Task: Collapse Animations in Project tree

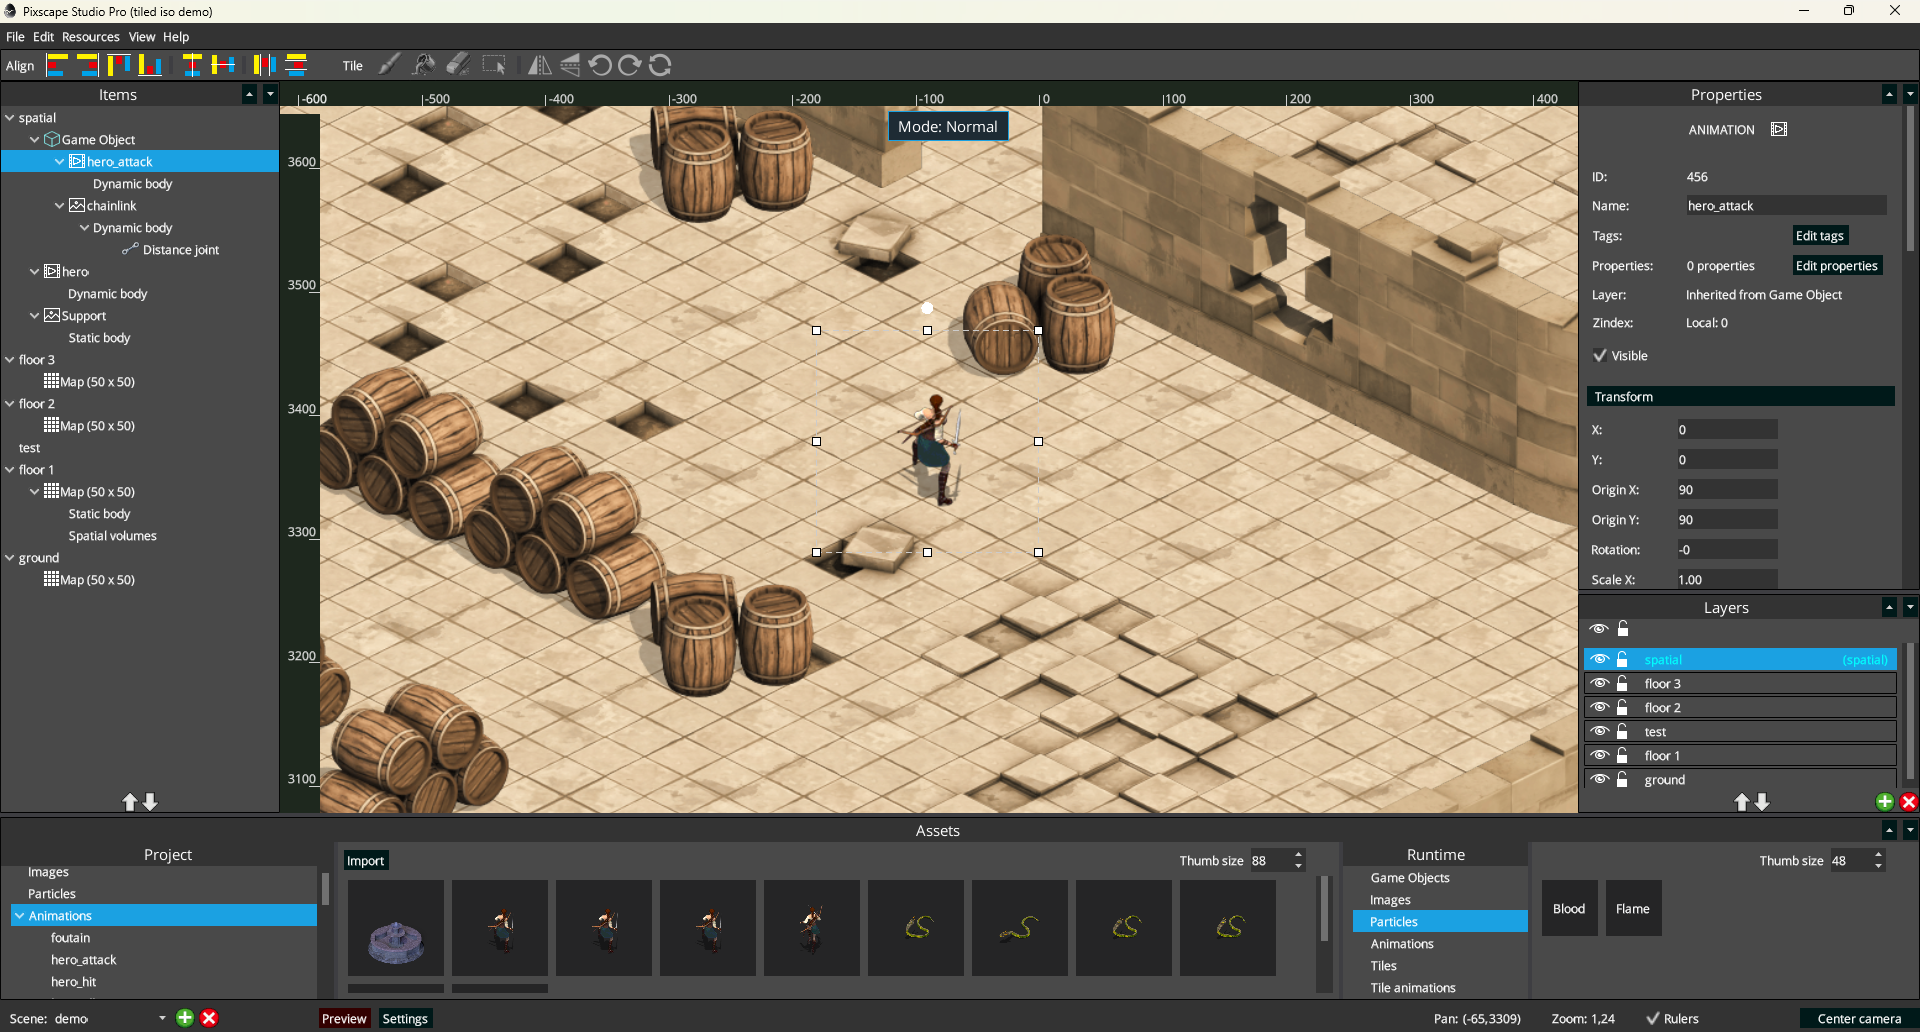Action: (20, 915)
